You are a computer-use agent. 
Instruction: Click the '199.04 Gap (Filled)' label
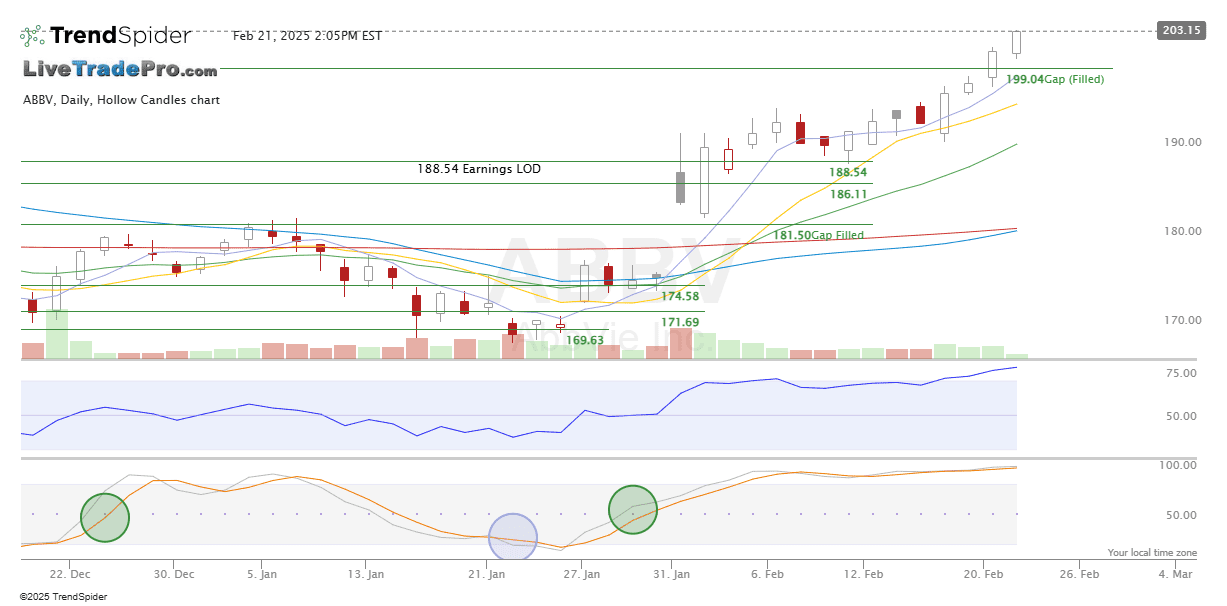[x=1055, y=79]
